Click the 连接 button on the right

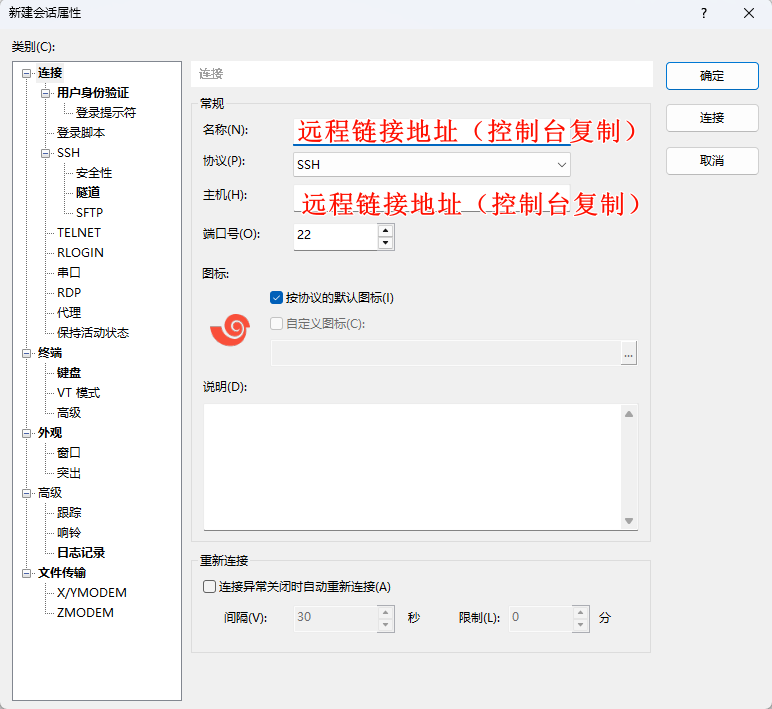point(712,118)
